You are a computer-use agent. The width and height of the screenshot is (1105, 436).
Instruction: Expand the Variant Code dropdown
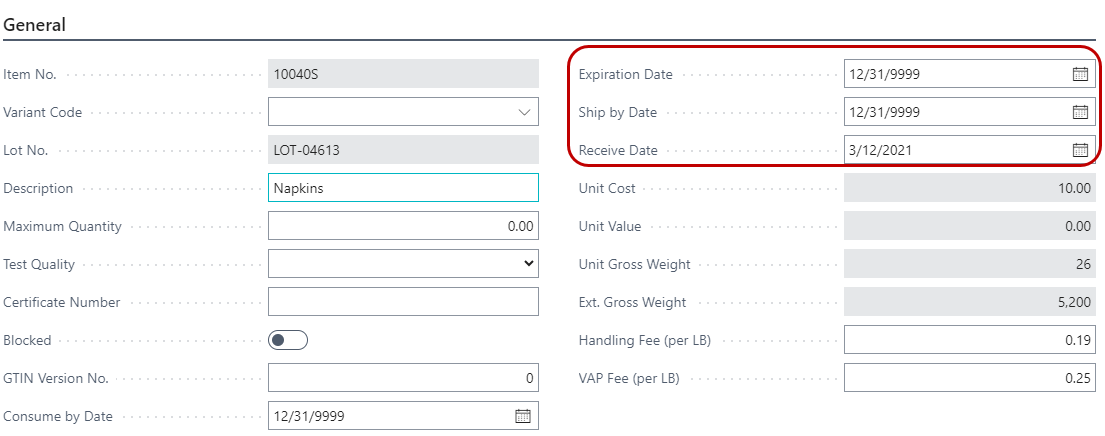pos(524,112)
